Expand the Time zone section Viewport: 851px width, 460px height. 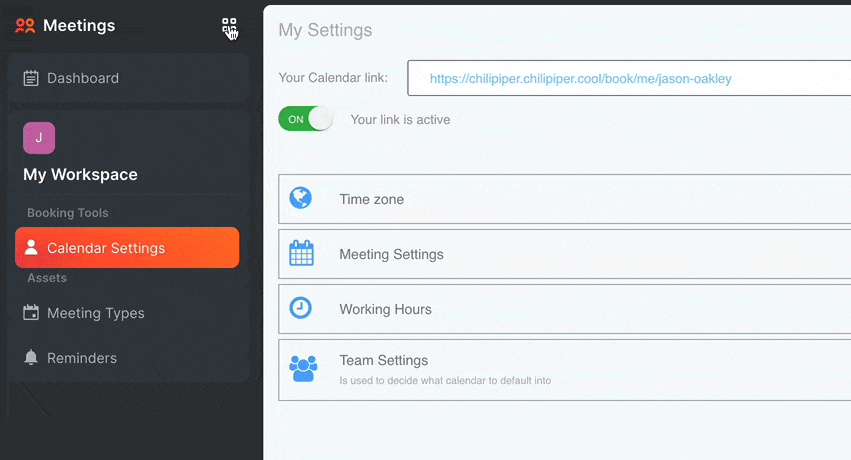(564, 199)
